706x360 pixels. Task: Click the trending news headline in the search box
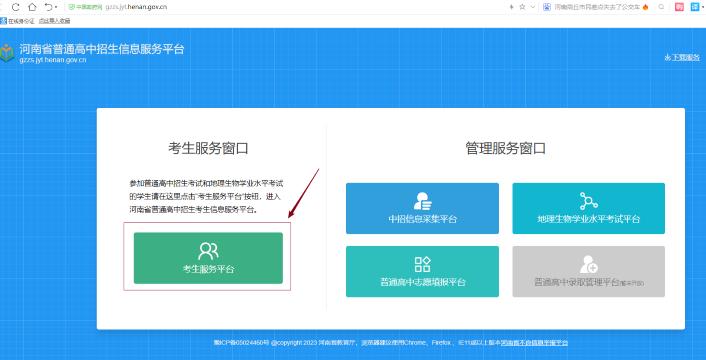(x=597, y=7)
